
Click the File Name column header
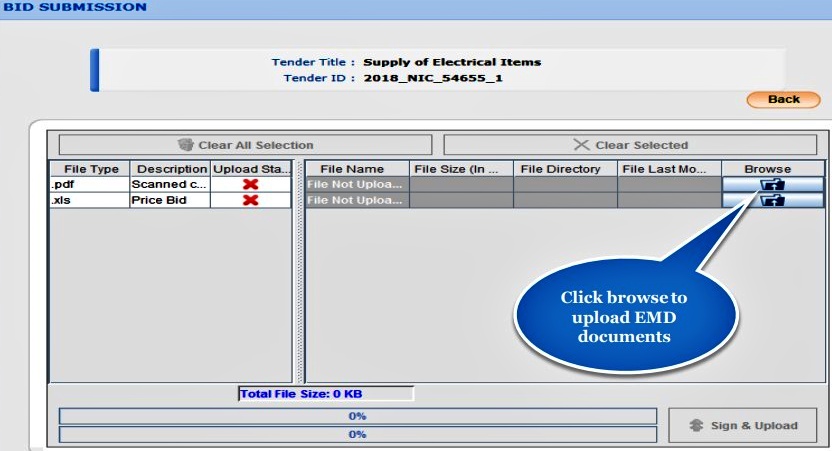pyautogui.click(x=358, y=169)
